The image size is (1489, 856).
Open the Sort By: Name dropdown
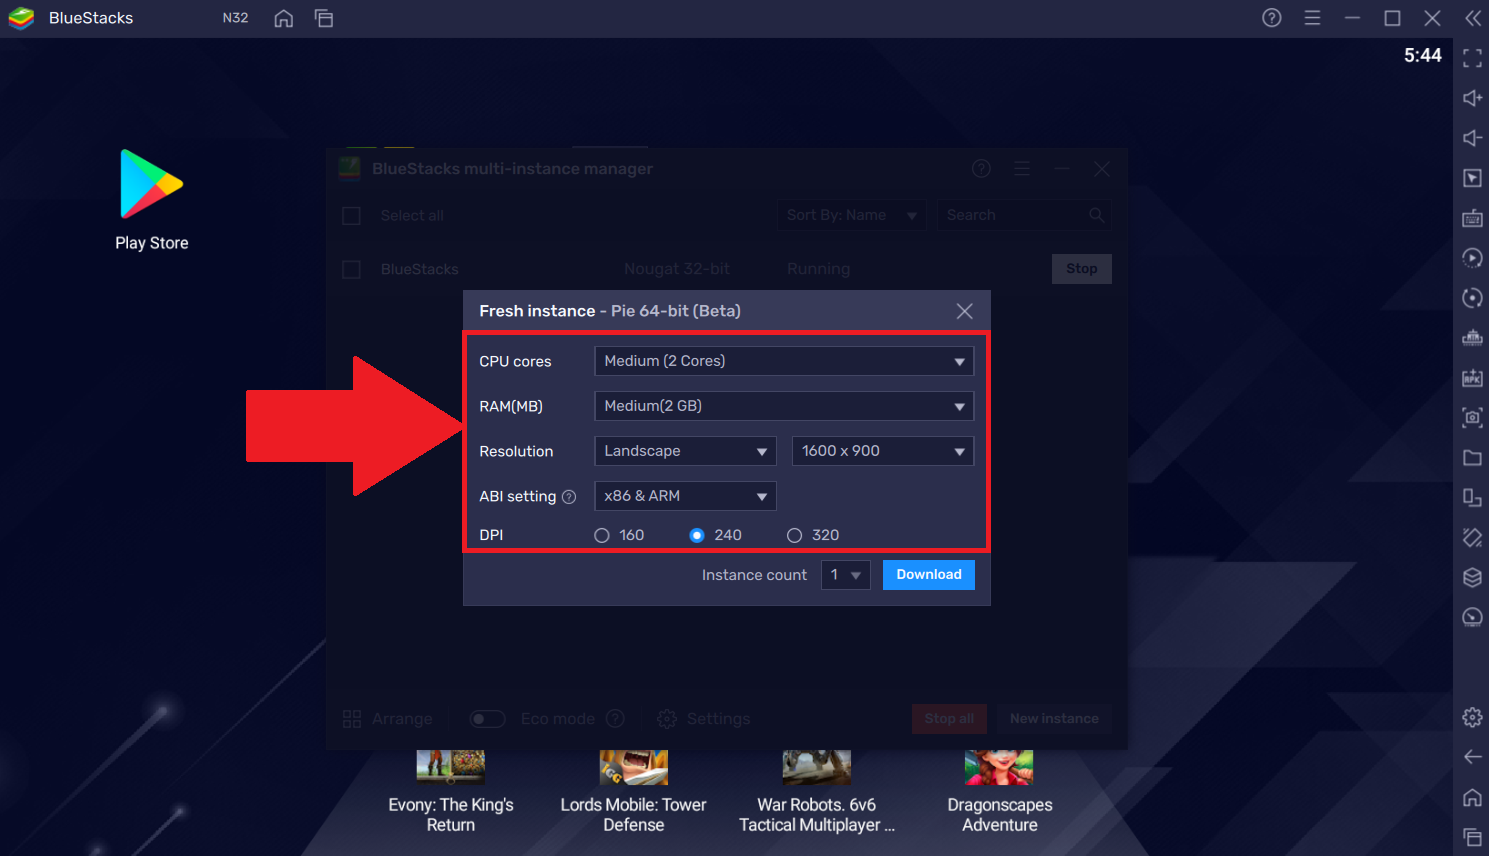851,215
